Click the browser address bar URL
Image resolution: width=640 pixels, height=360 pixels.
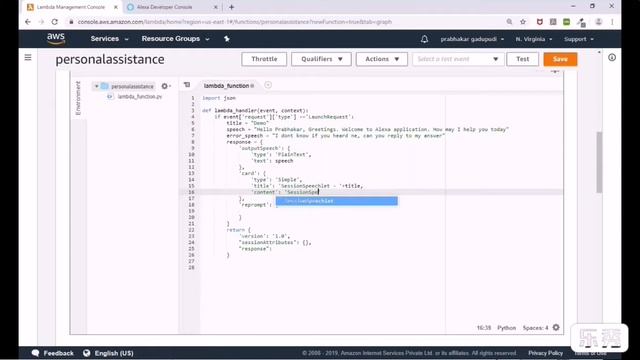tap(235, 22)
